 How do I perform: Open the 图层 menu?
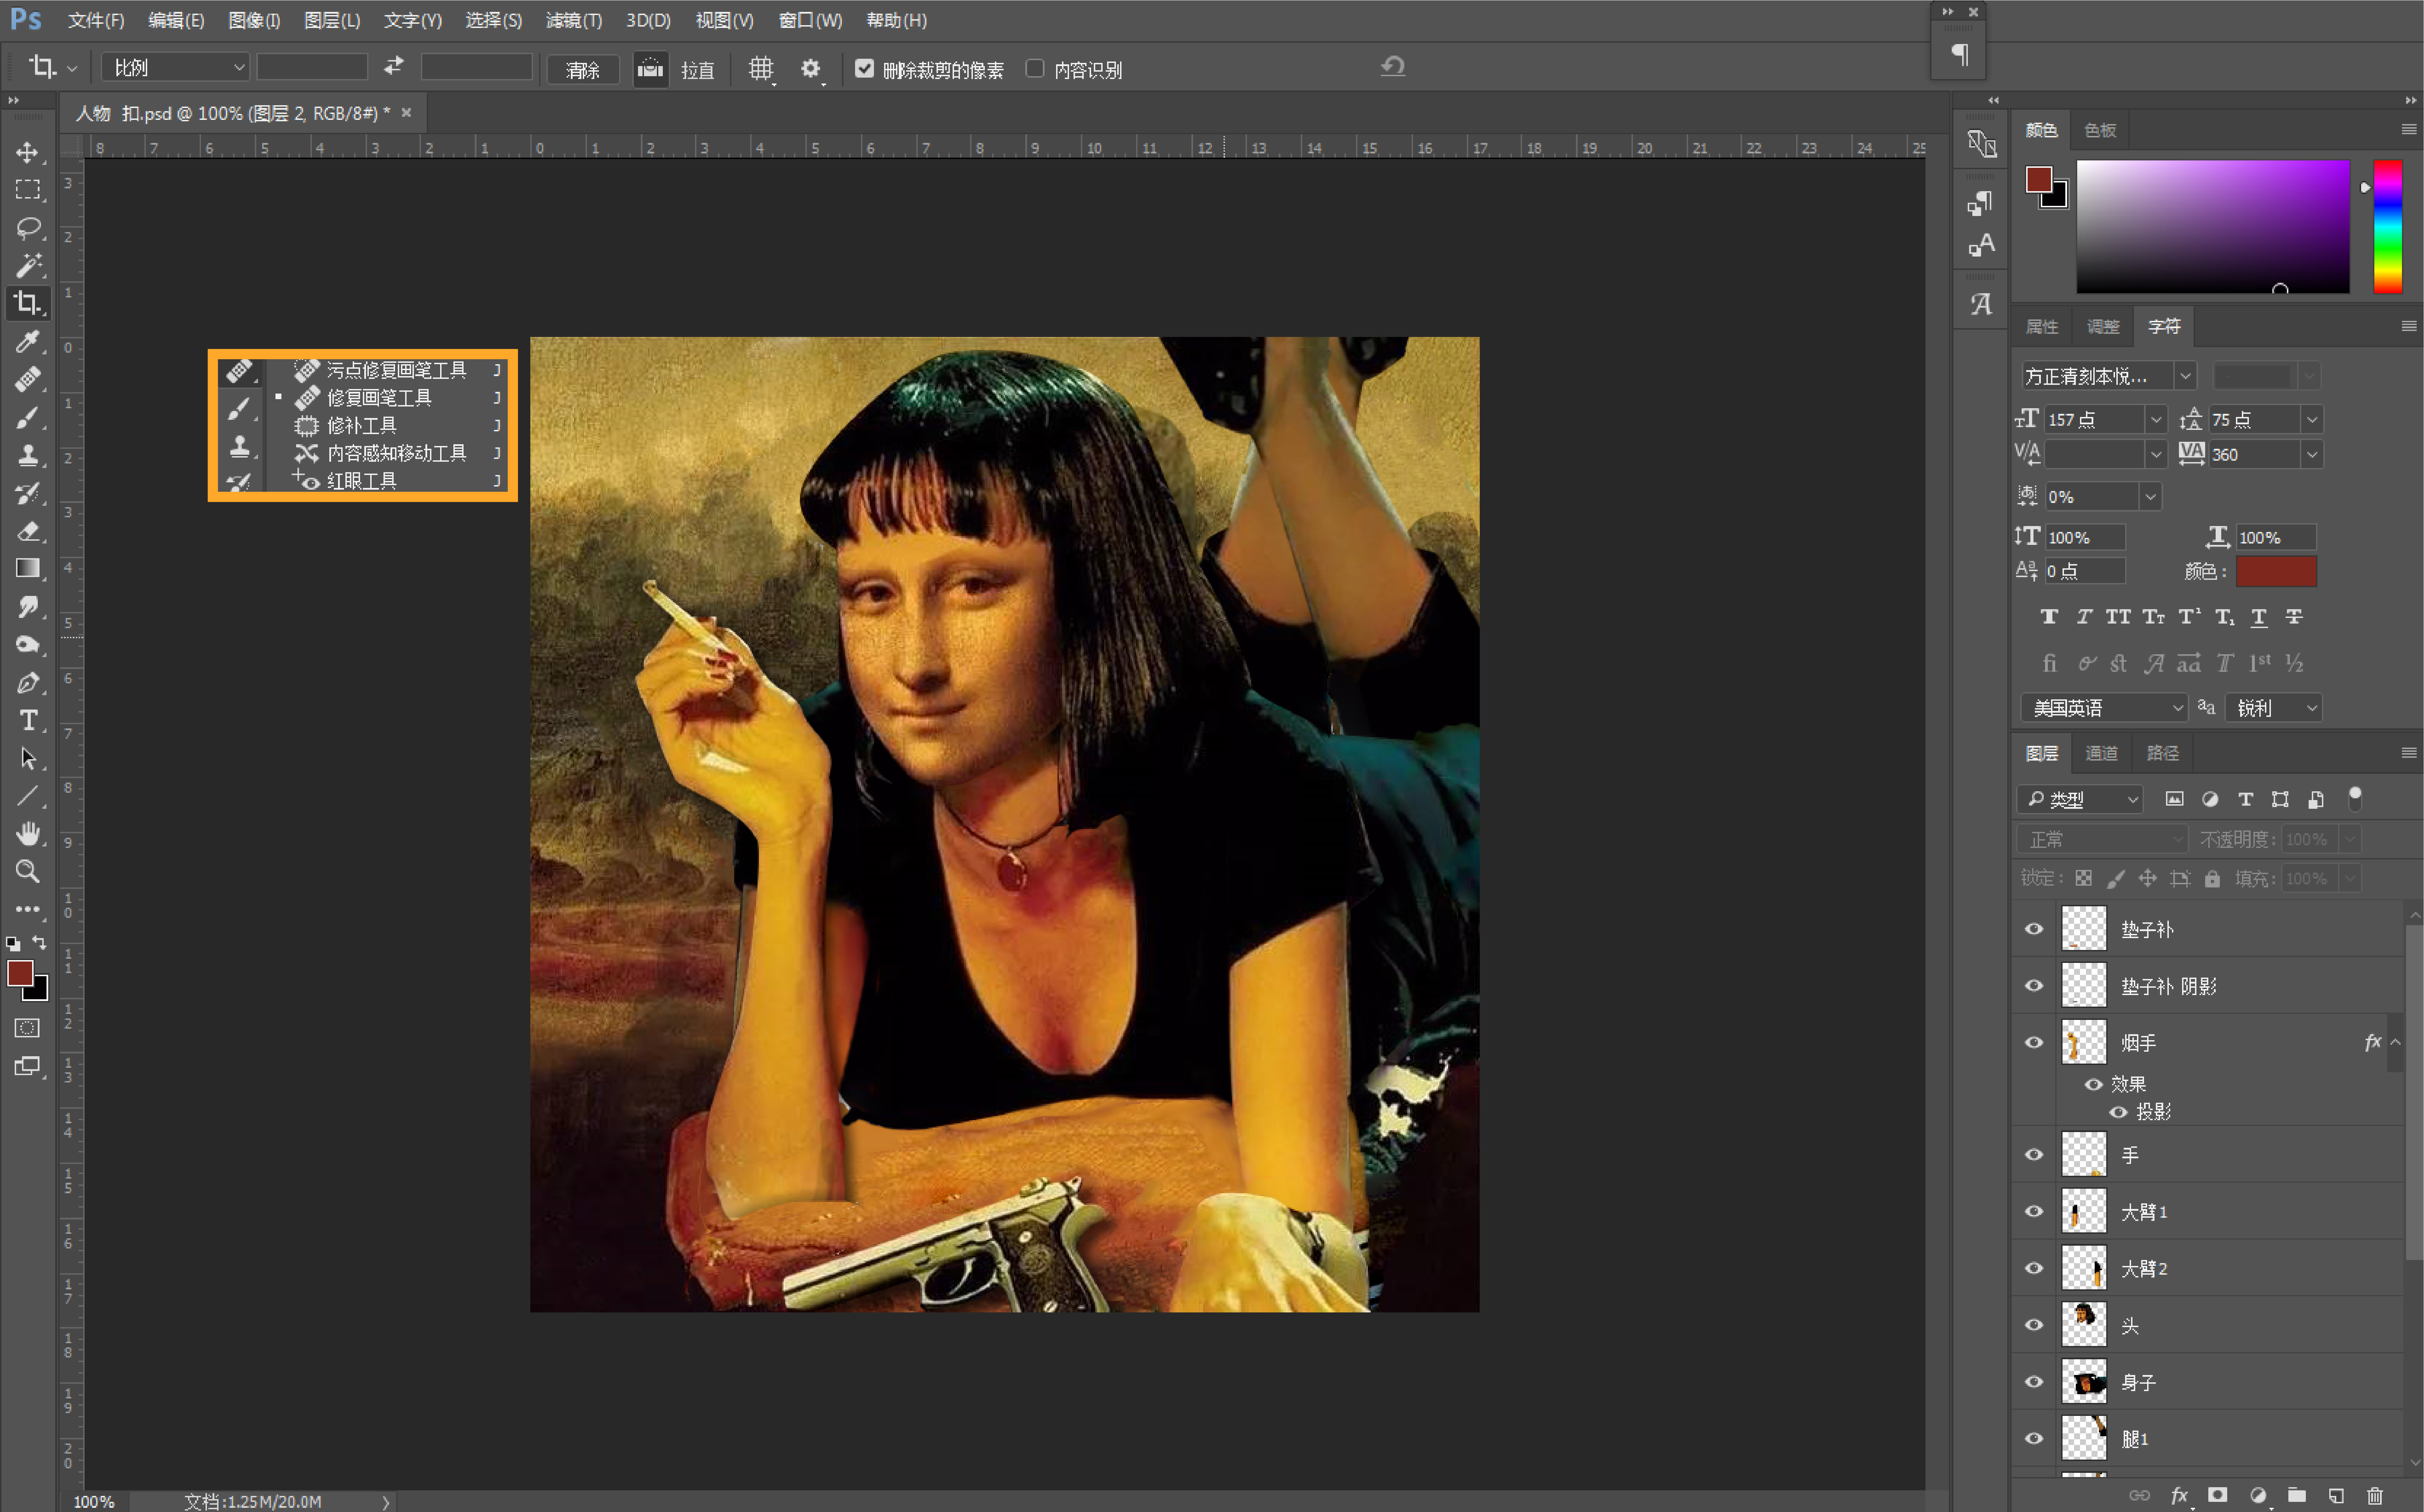pos(332,20)
